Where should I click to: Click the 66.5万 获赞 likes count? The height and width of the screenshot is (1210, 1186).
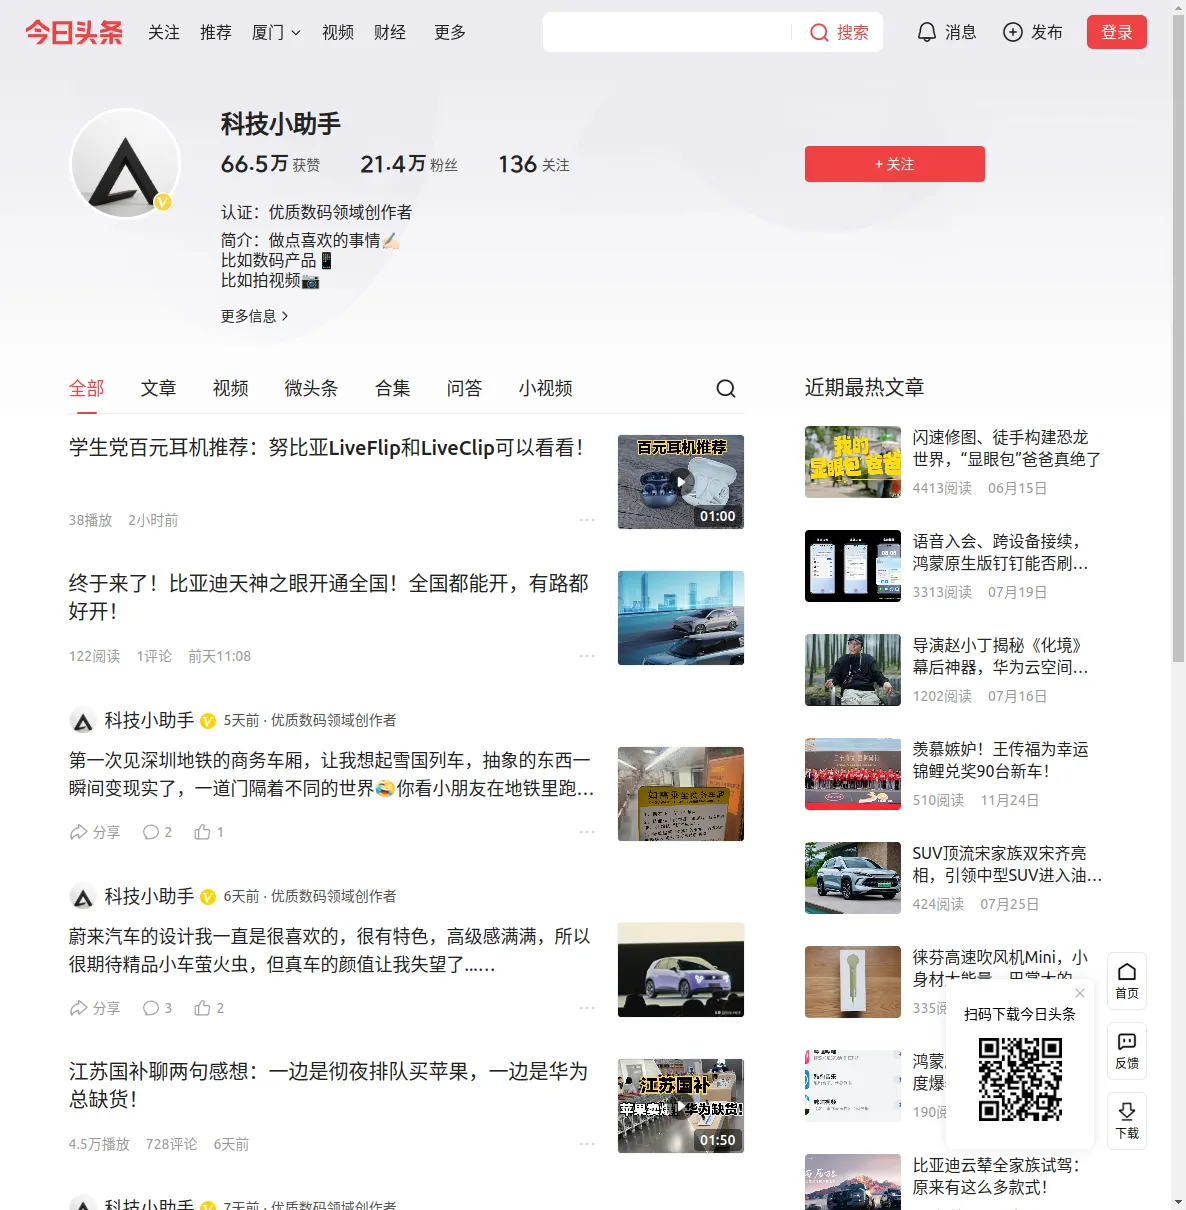pos(270,164)
